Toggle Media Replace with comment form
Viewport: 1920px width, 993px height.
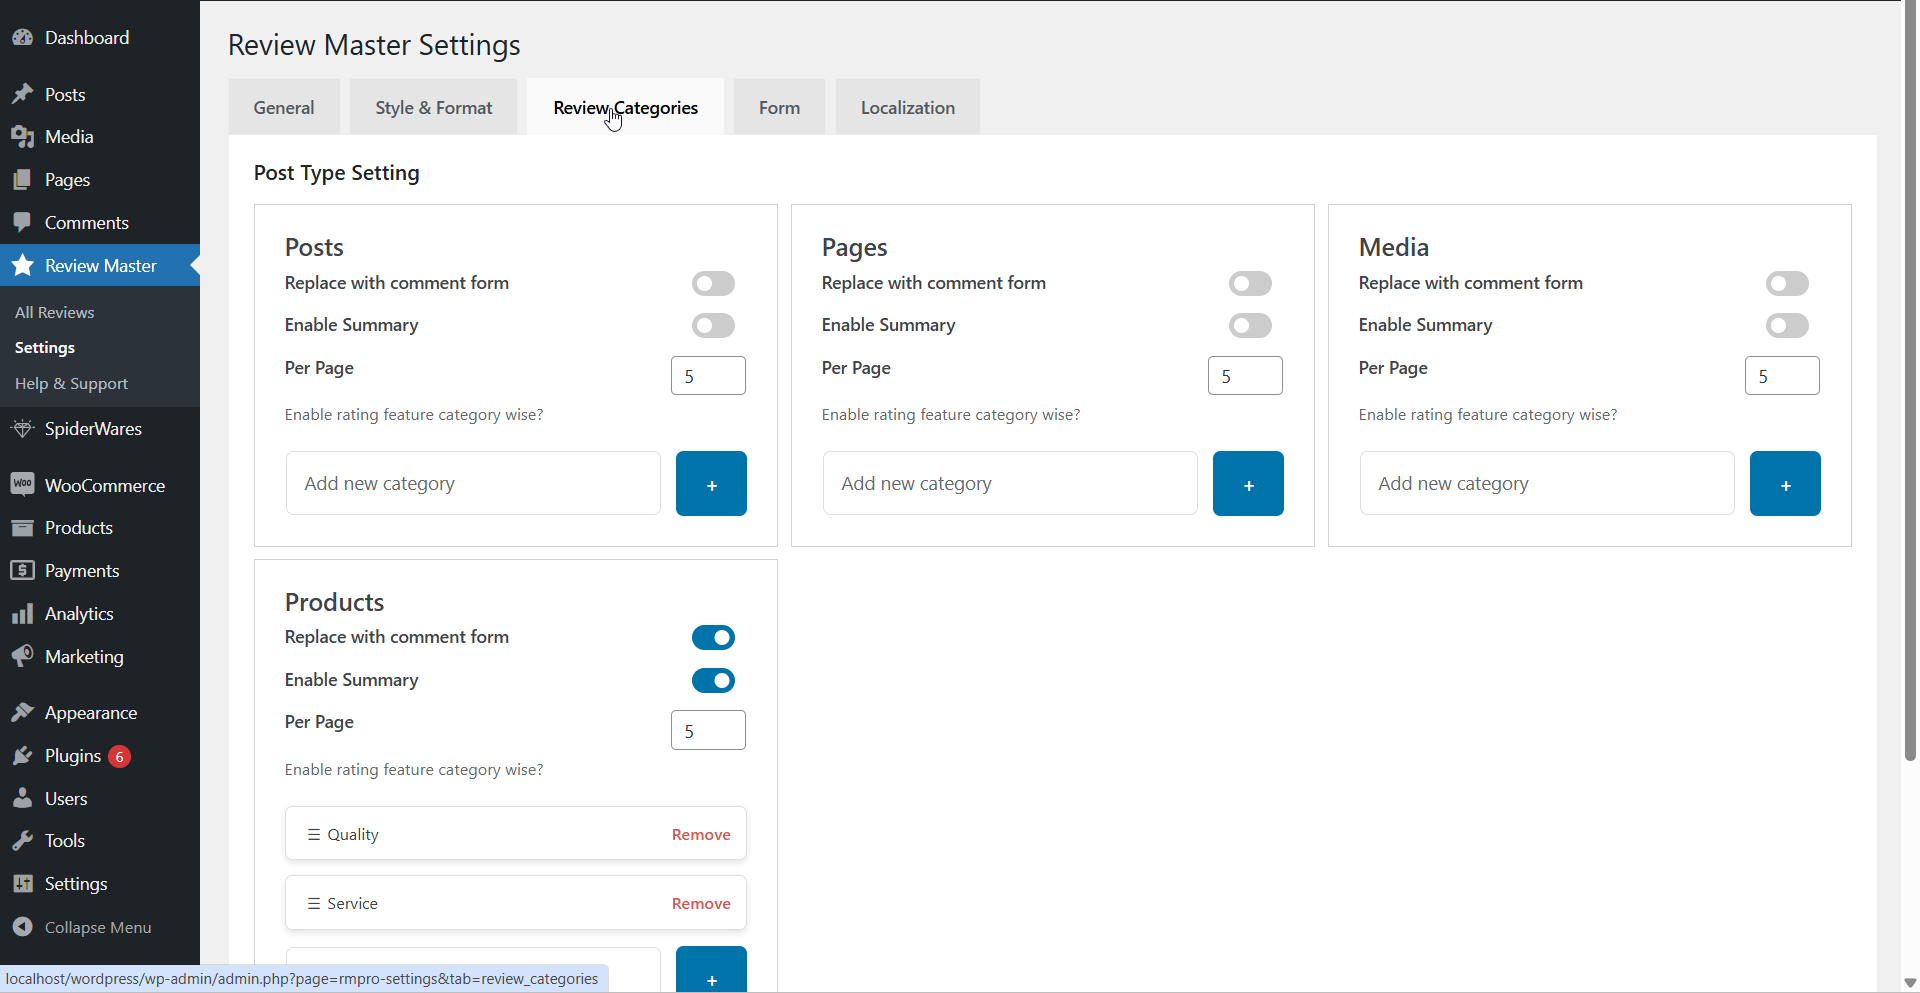[x=1787, y=283]
